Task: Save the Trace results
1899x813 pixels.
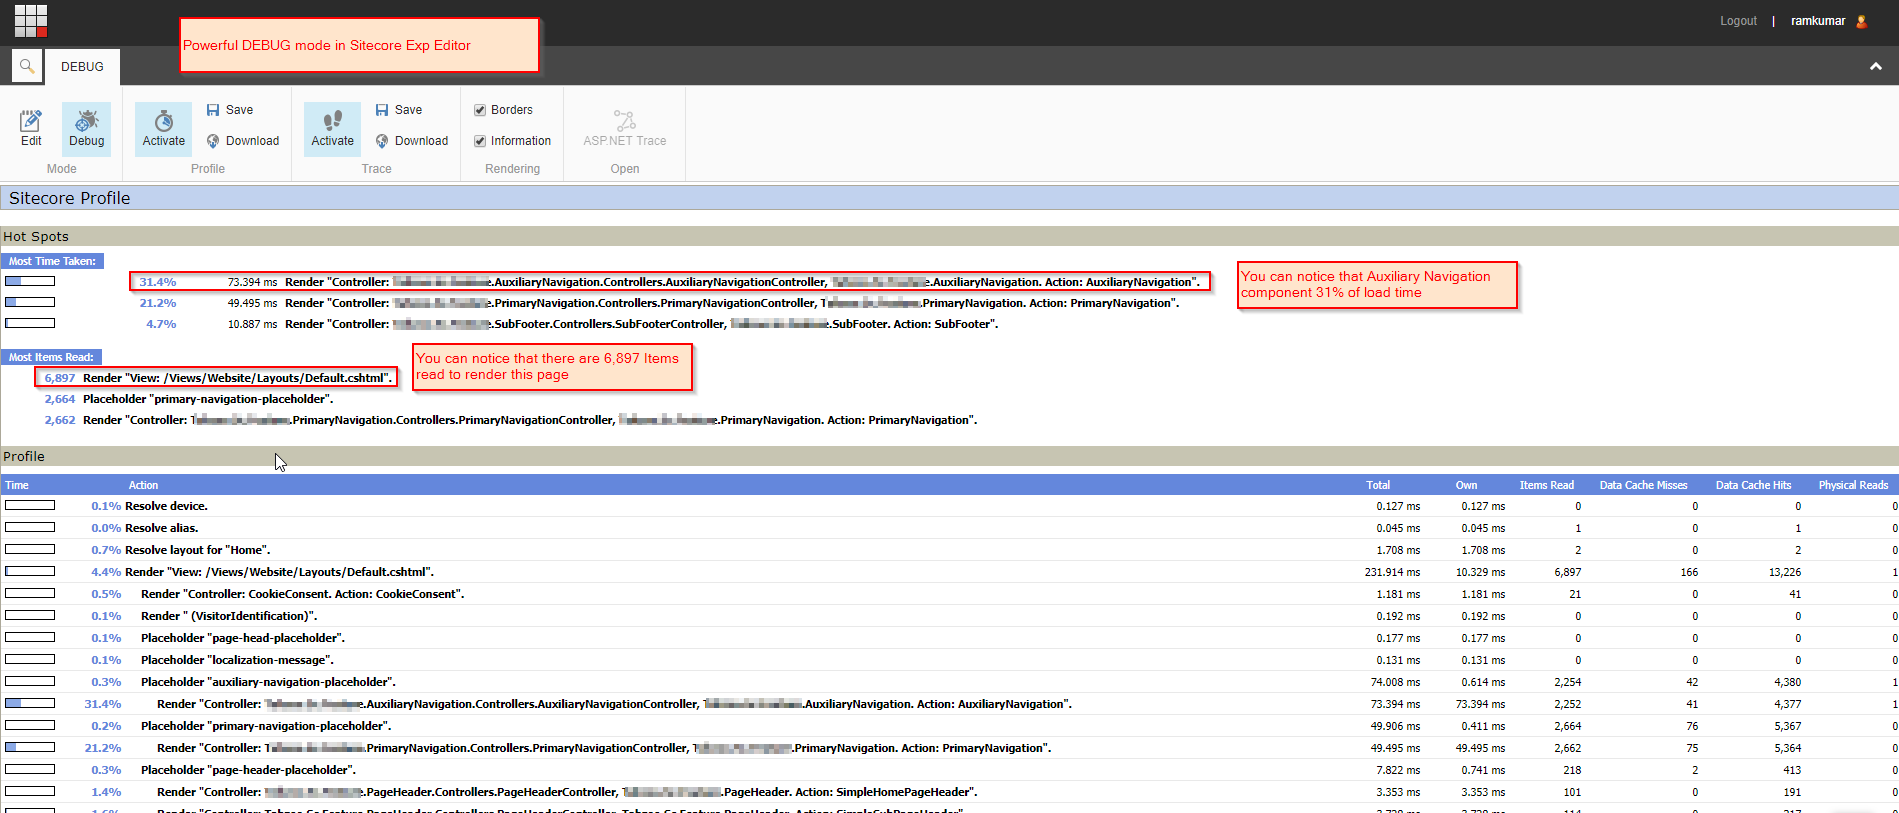Action: click(399, 110)
